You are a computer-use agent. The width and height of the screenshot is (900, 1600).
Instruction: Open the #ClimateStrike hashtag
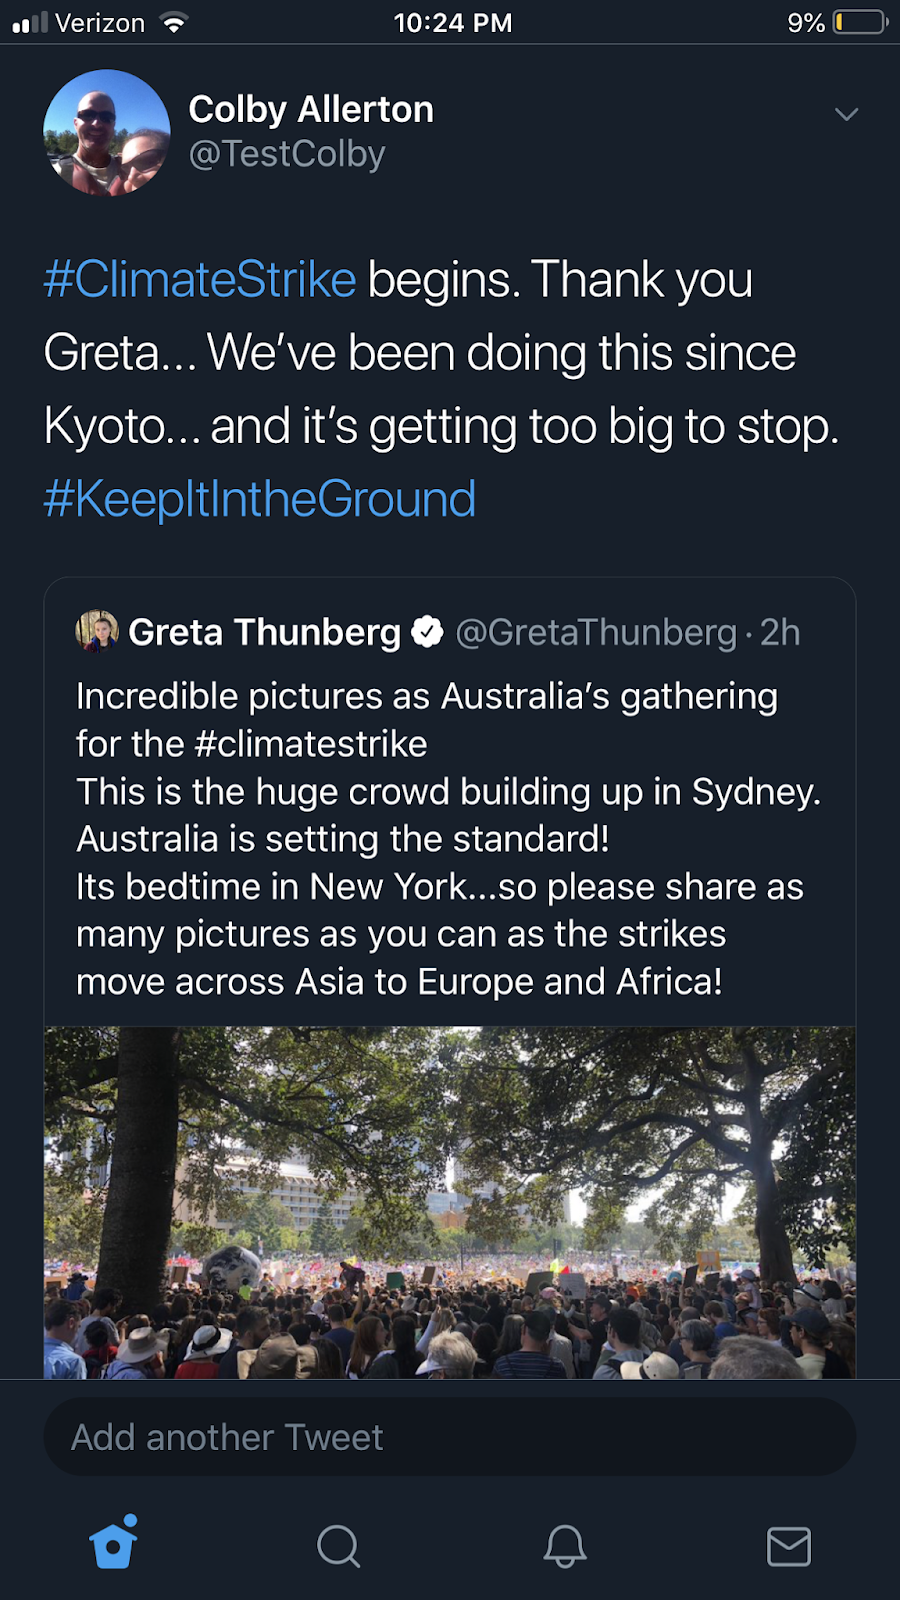coord(200,279)
